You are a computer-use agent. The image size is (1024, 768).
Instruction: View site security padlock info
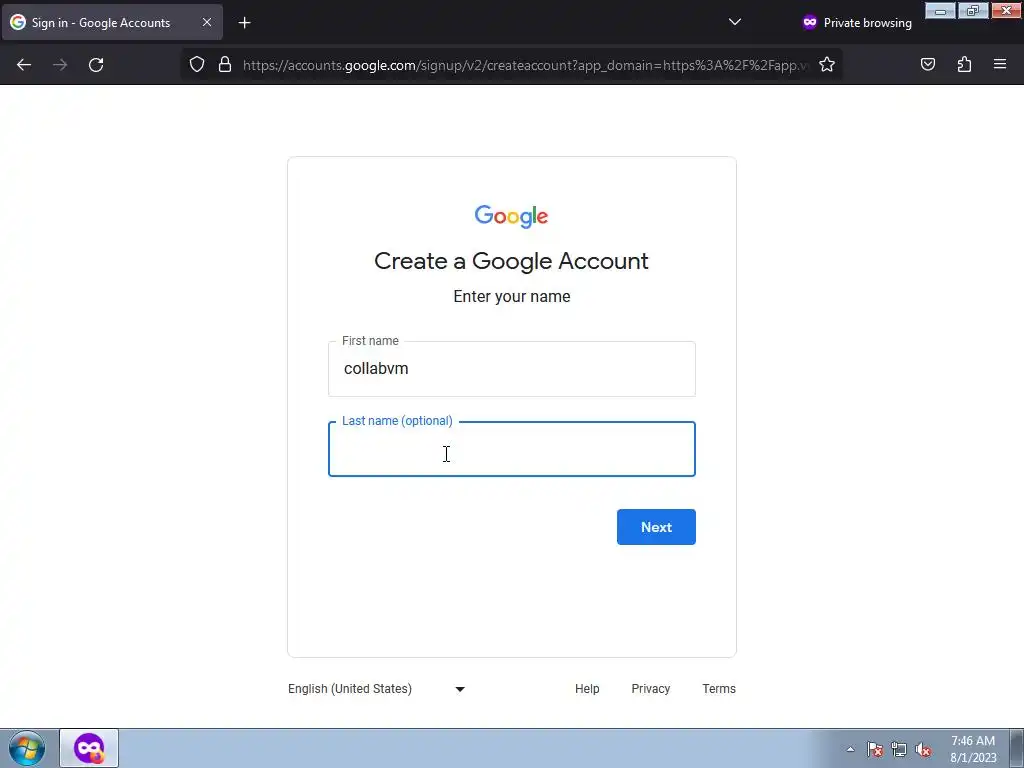click(x=225, y=65)
